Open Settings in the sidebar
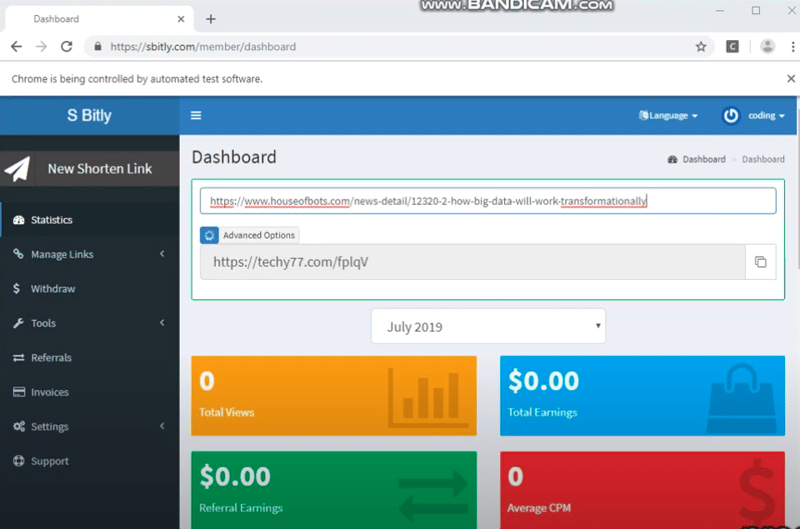800x529 pixels. coord(90,426)
